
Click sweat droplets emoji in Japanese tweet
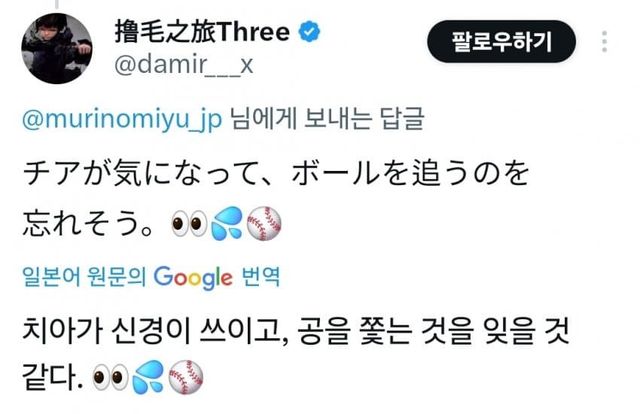[x=227, y=223]
